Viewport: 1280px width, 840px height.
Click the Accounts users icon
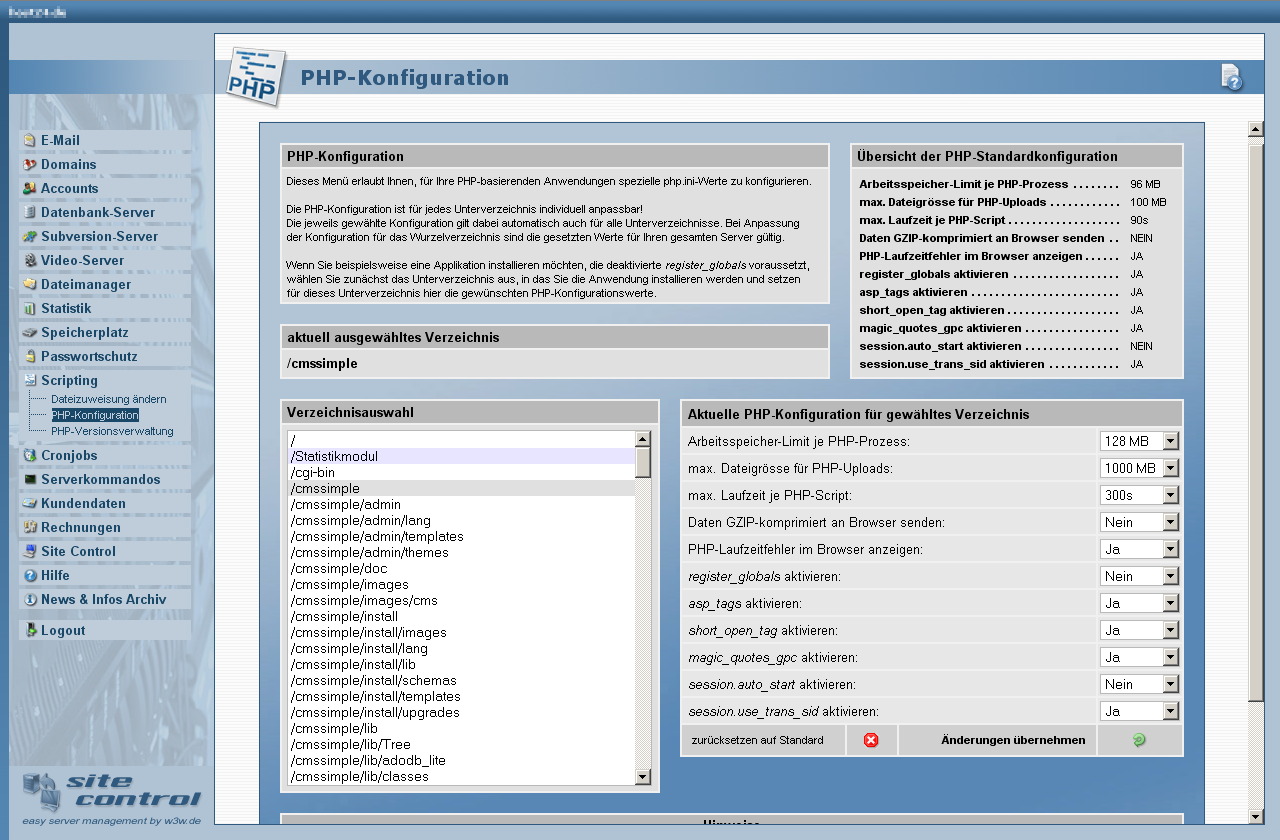point(31,188)
